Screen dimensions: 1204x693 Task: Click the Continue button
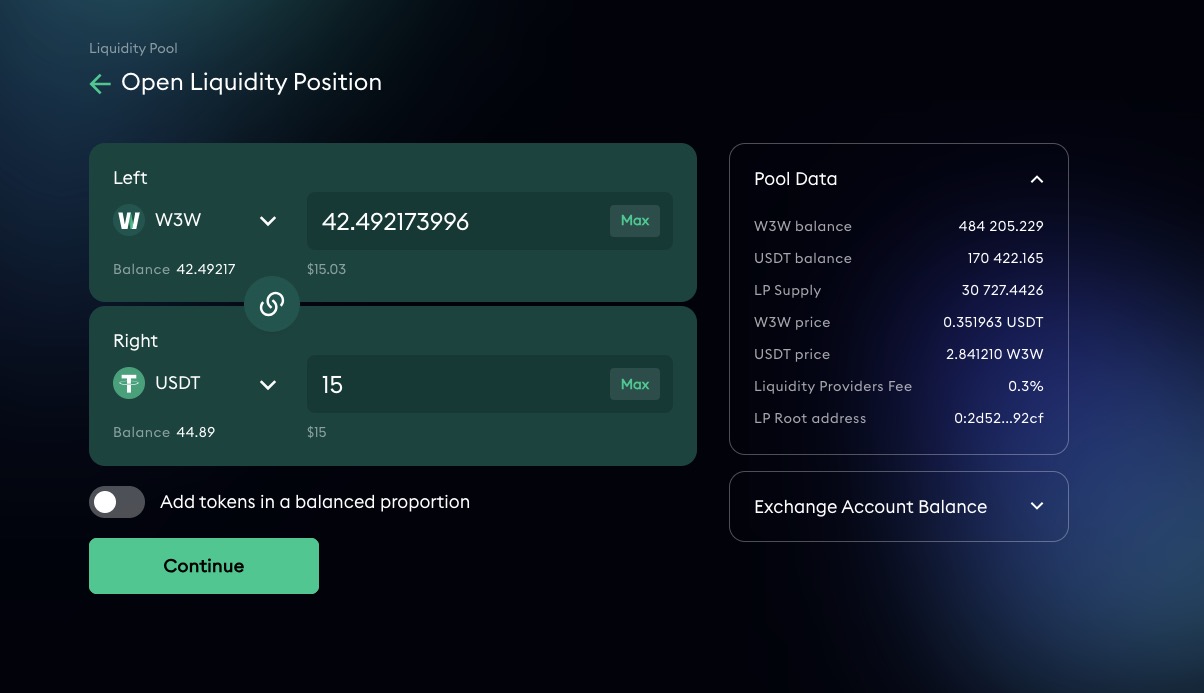click(x=204, y=566)
